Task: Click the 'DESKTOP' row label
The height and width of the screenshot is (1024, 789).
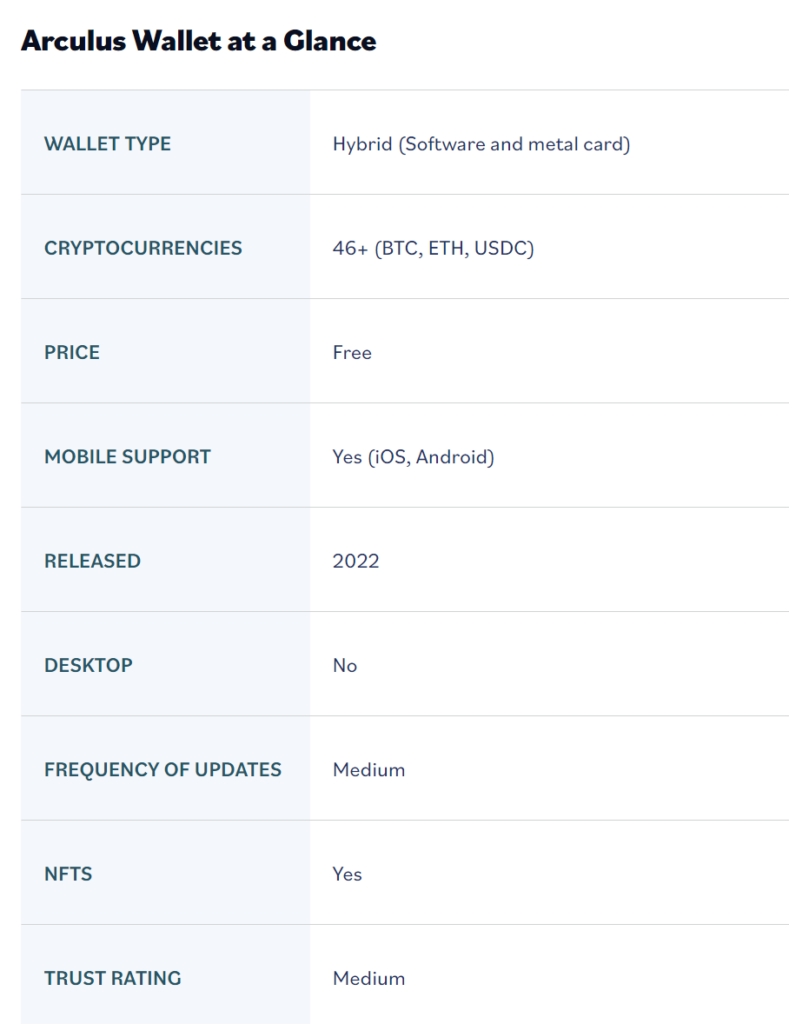Action: (x=88, y=665)
